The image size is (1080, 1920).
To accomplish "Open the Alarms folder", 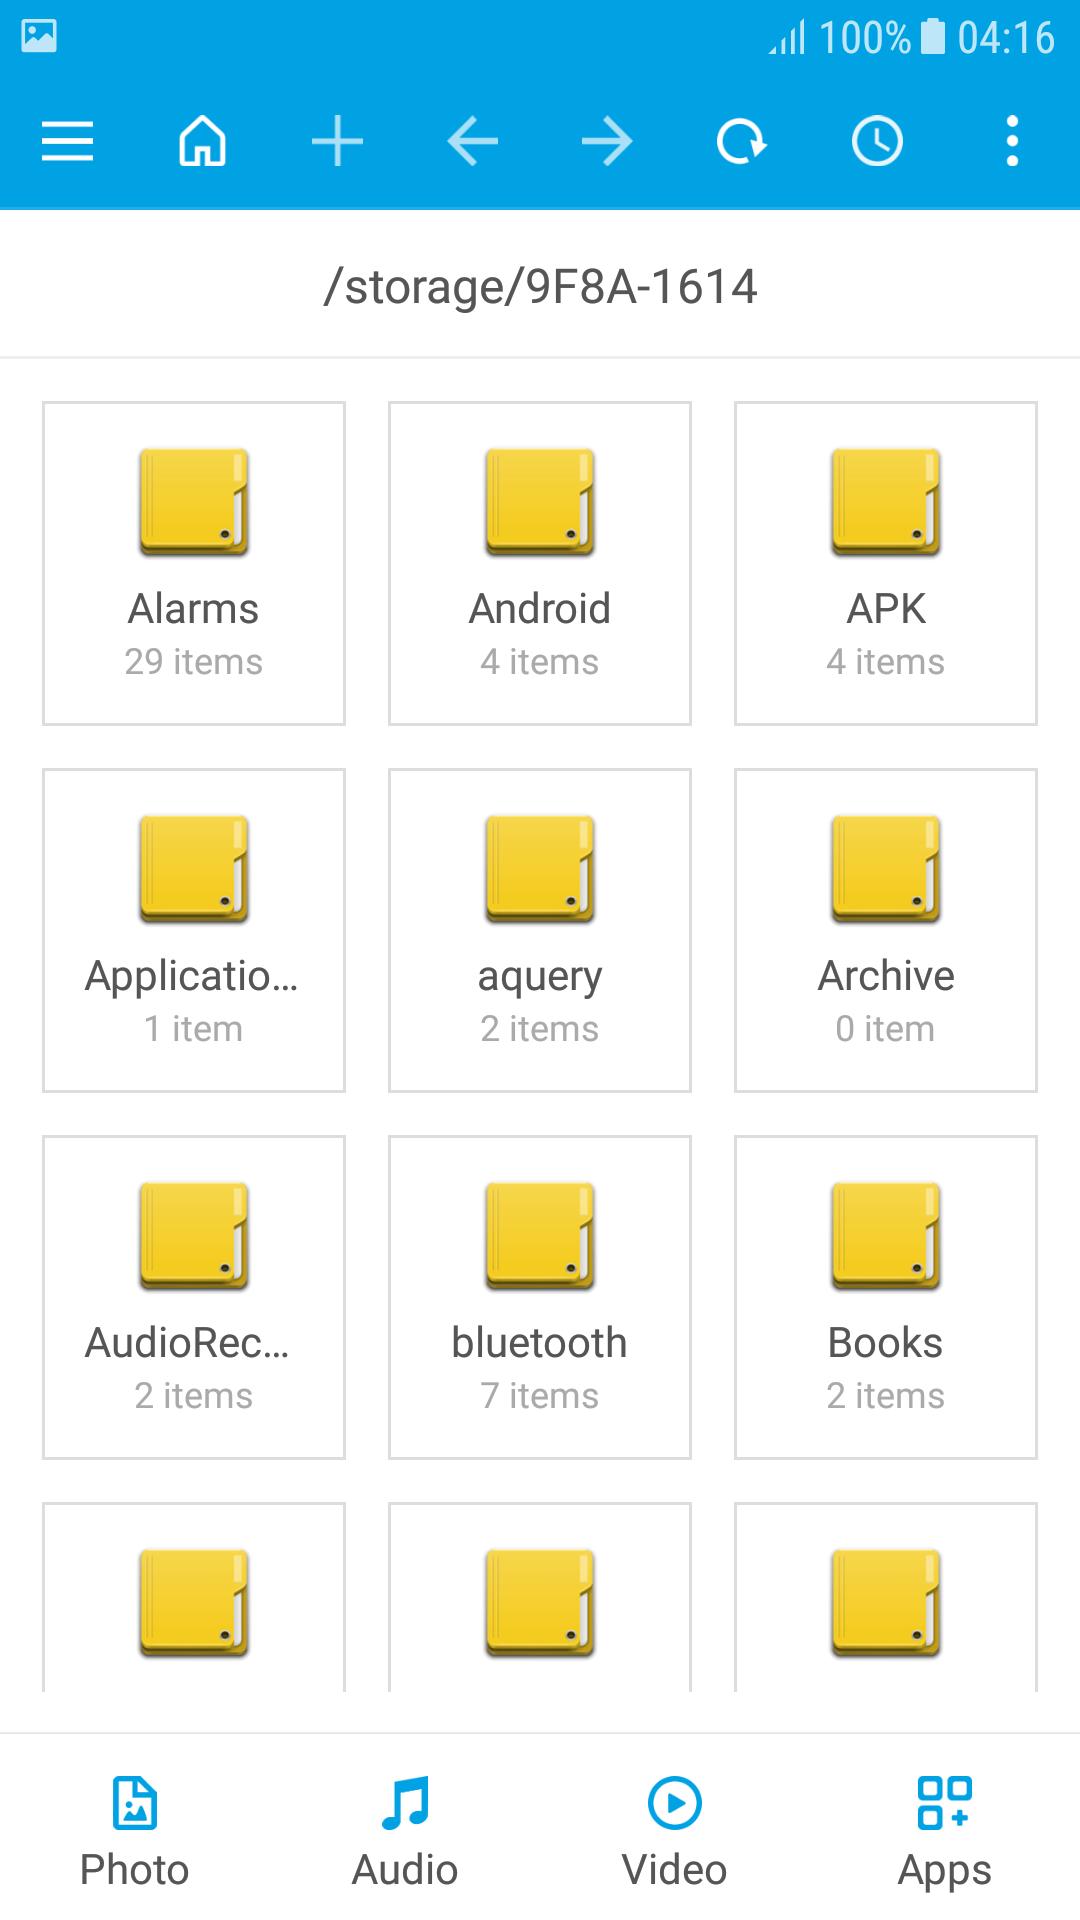I will 194,563.
